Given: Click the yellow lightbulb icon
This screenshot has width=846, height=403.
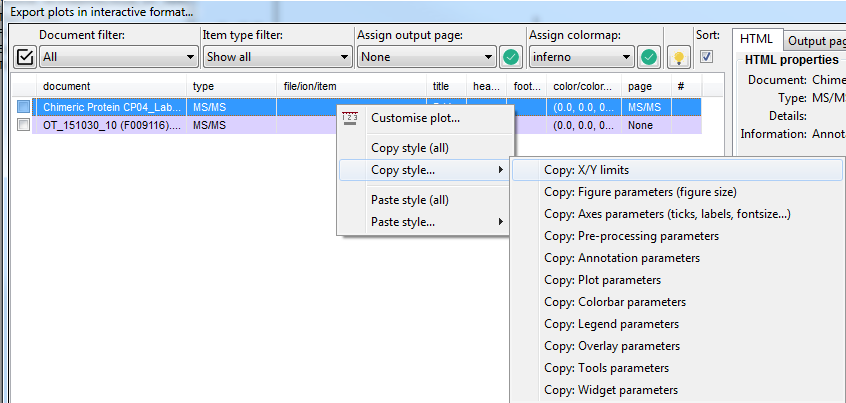Looking at the screenshot, I should point(678,57).
